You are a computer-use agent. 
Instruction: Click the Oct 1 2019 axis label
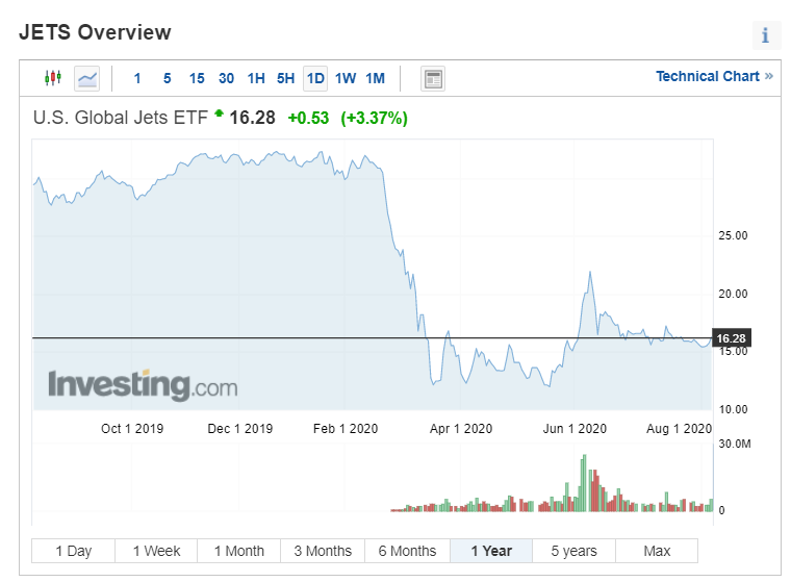(x=132, y=429)
